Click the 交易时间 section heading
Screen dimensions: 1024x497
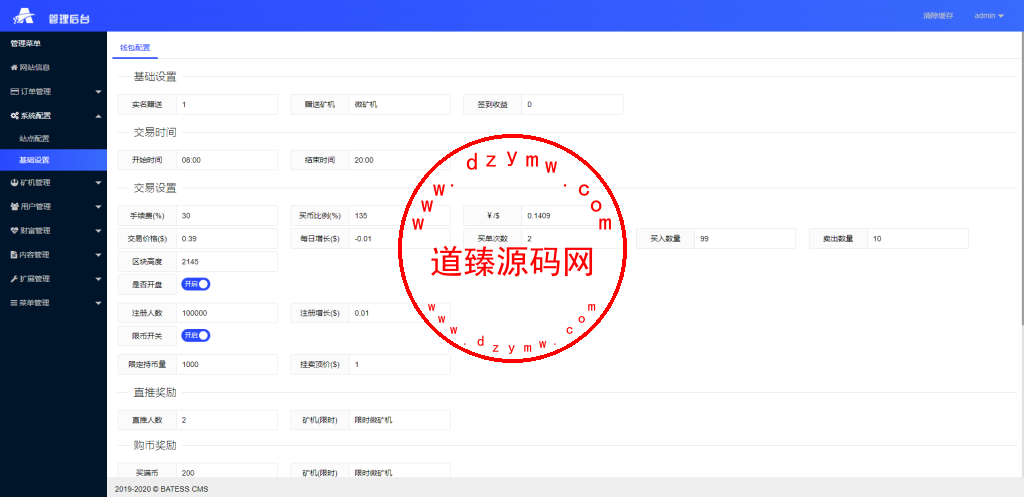pos(155,132)
